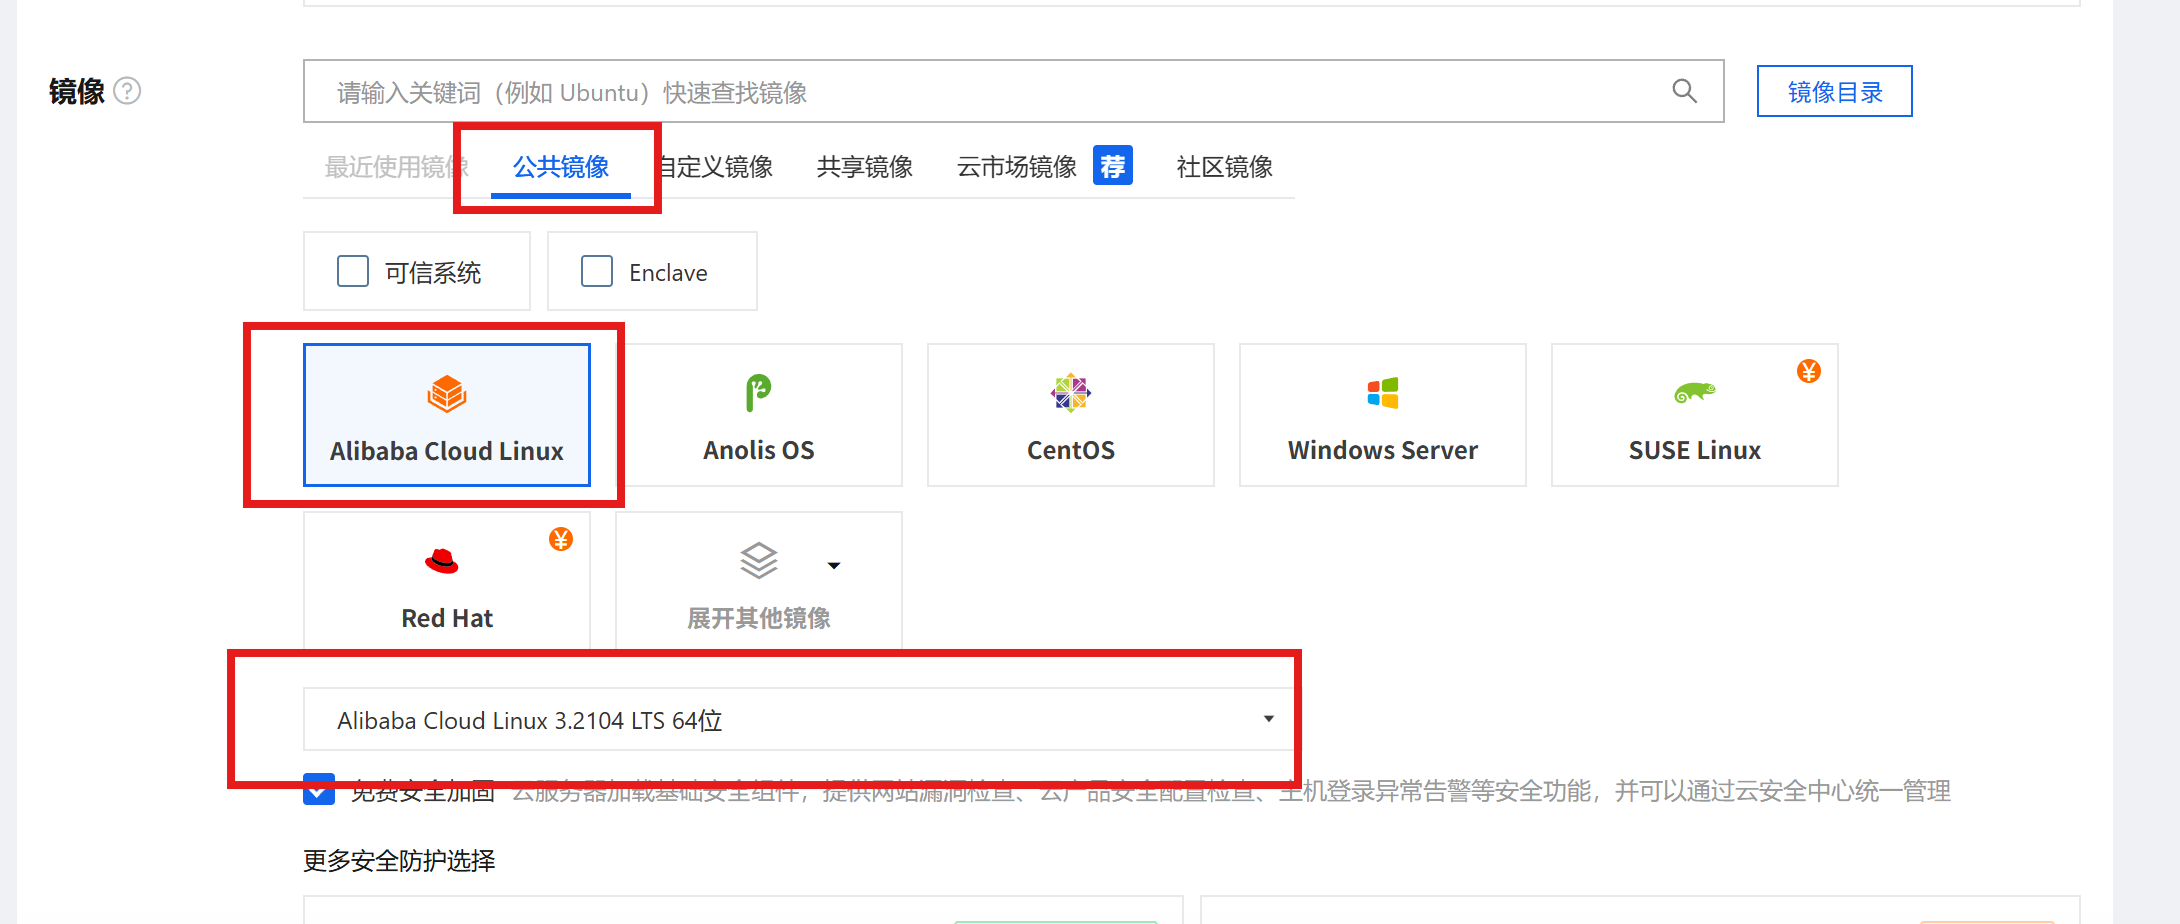2180x924 pixels.
Task: Click the Anolis OS logo icon
Action: (758, 393)
